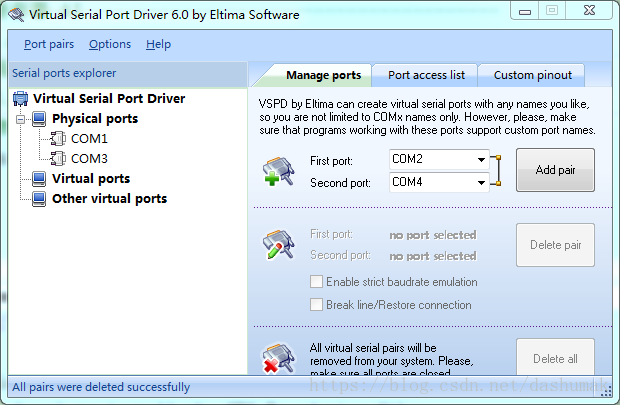Click the First port label beside COM2

coord(331,161)
